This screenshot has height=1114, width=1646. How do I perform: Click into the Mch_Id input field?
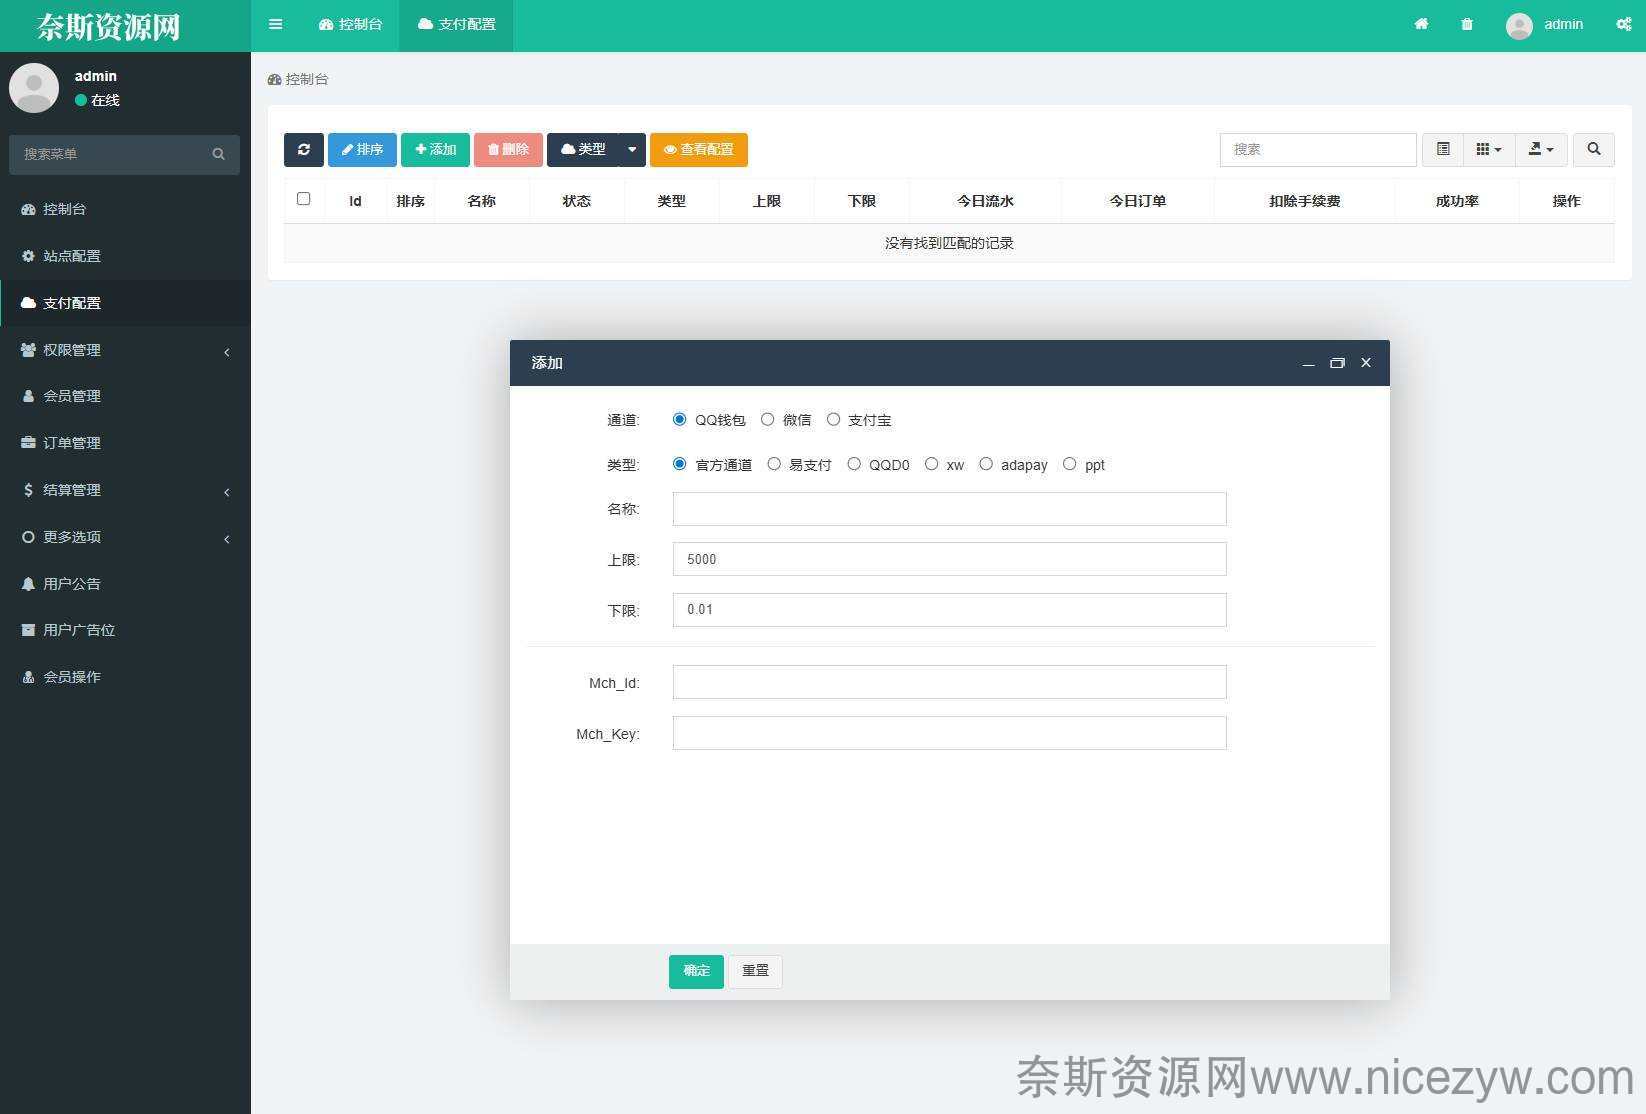(x=949, y=683)
